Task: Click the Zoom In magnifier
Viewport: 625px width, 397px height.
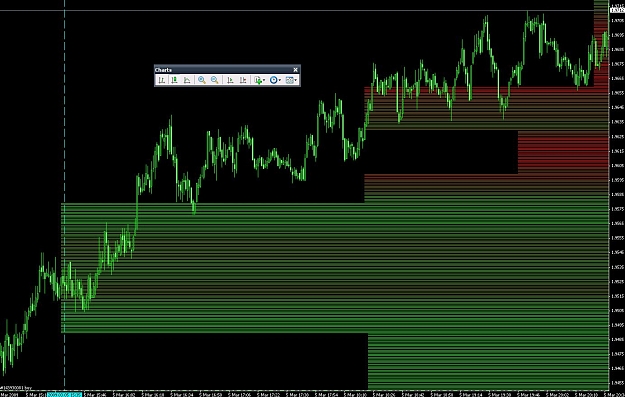Action: pos(202,80)
